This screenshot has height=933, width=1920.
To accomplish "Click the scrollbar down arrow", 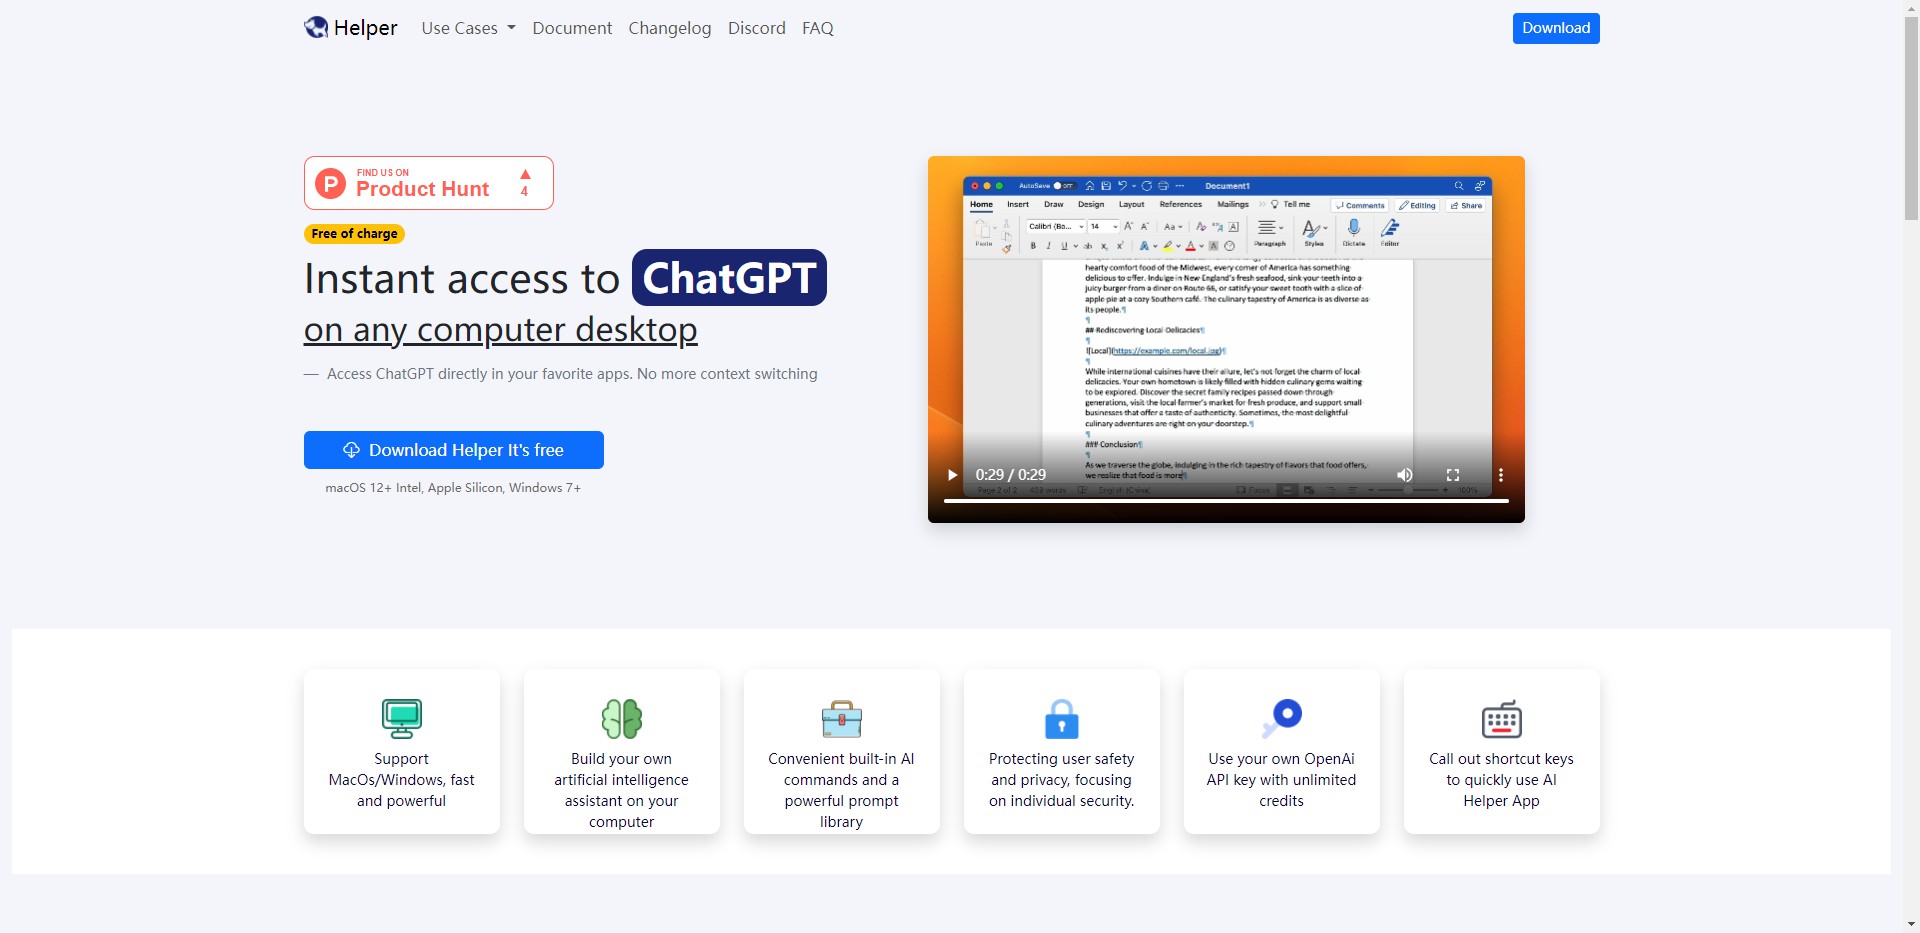I will click(1911, 924).
